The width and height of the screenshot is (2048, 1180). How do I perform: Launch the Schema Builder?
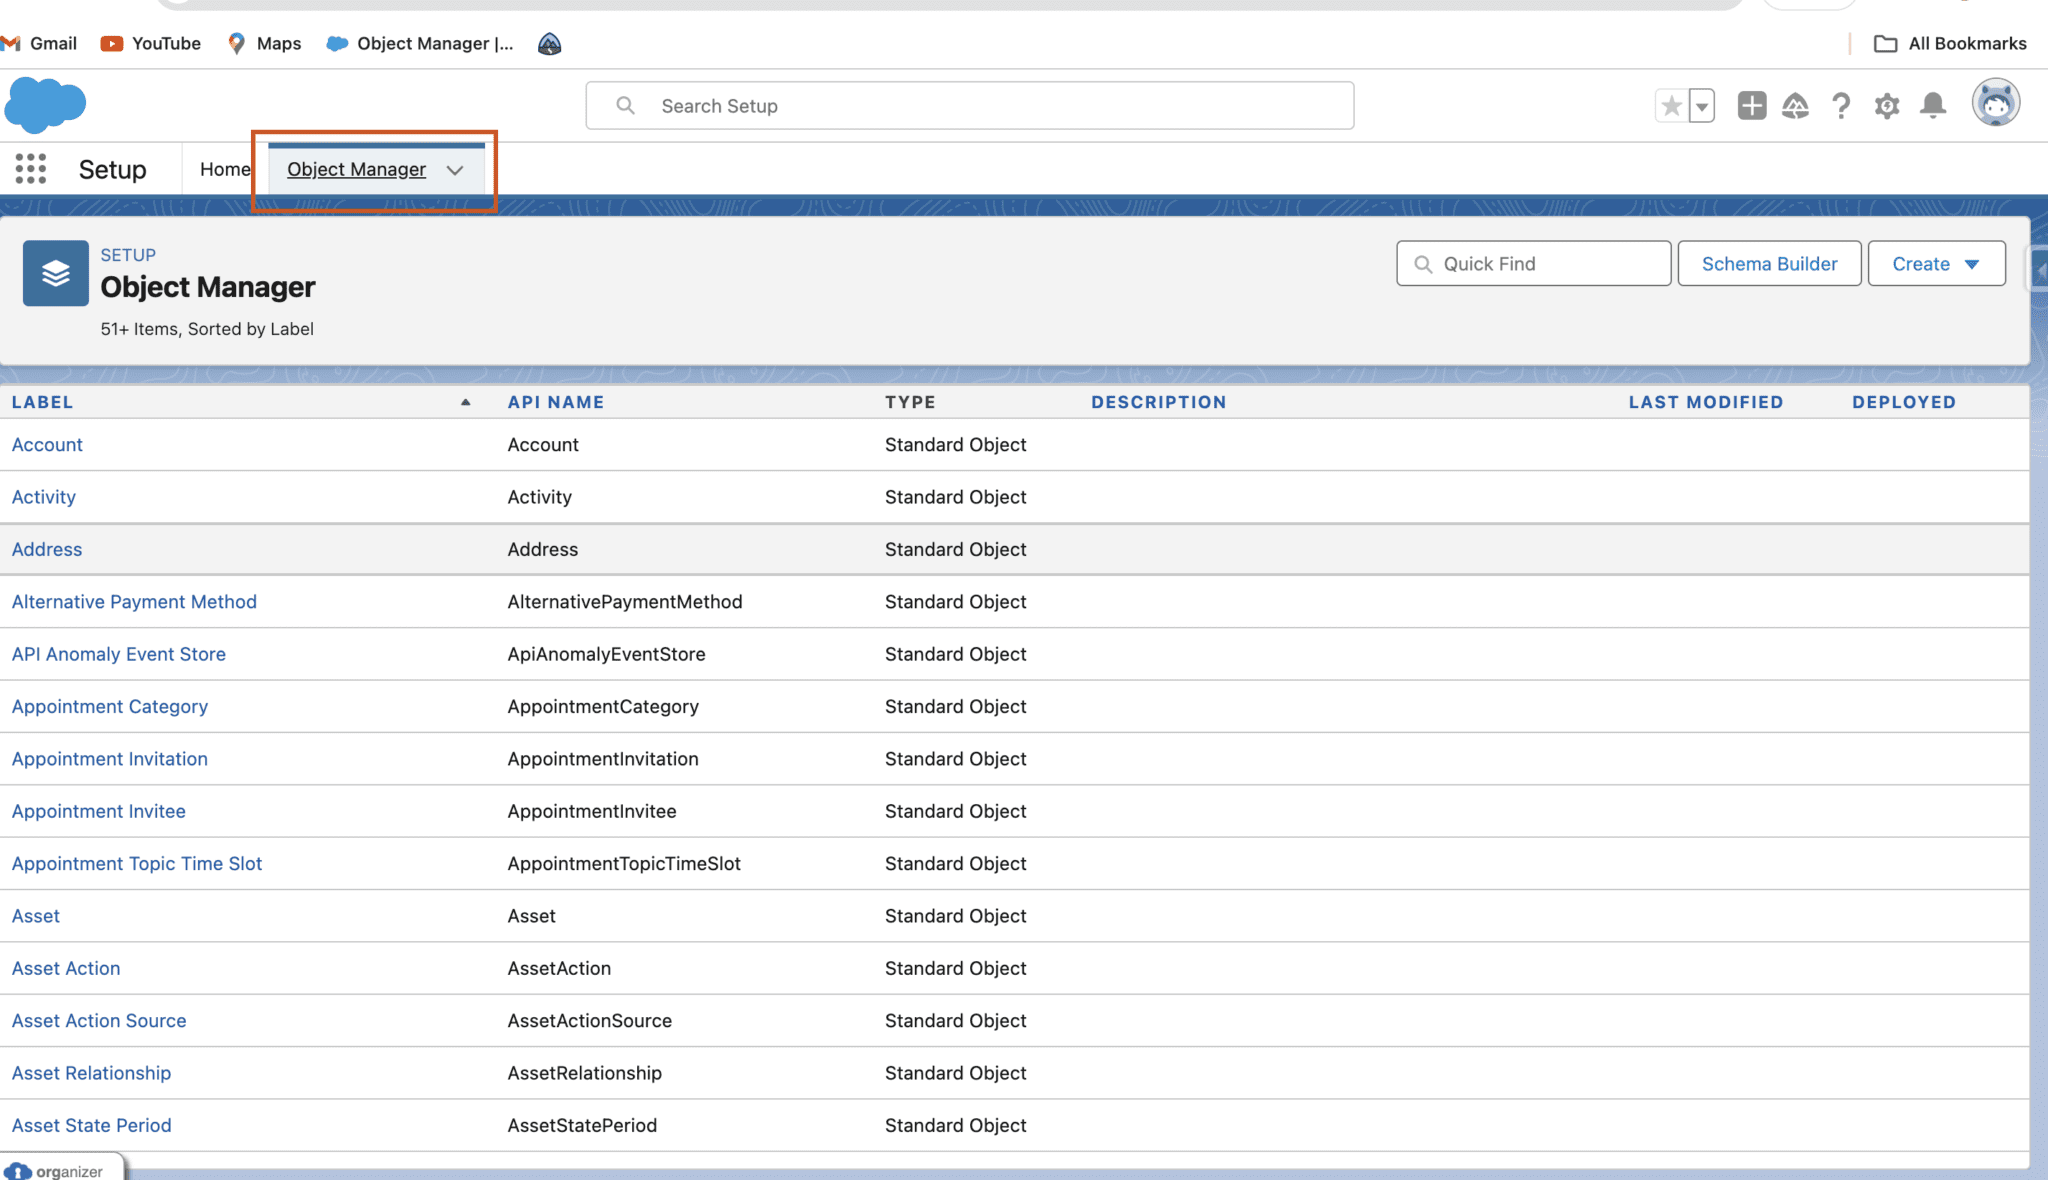click(1769, 263)
